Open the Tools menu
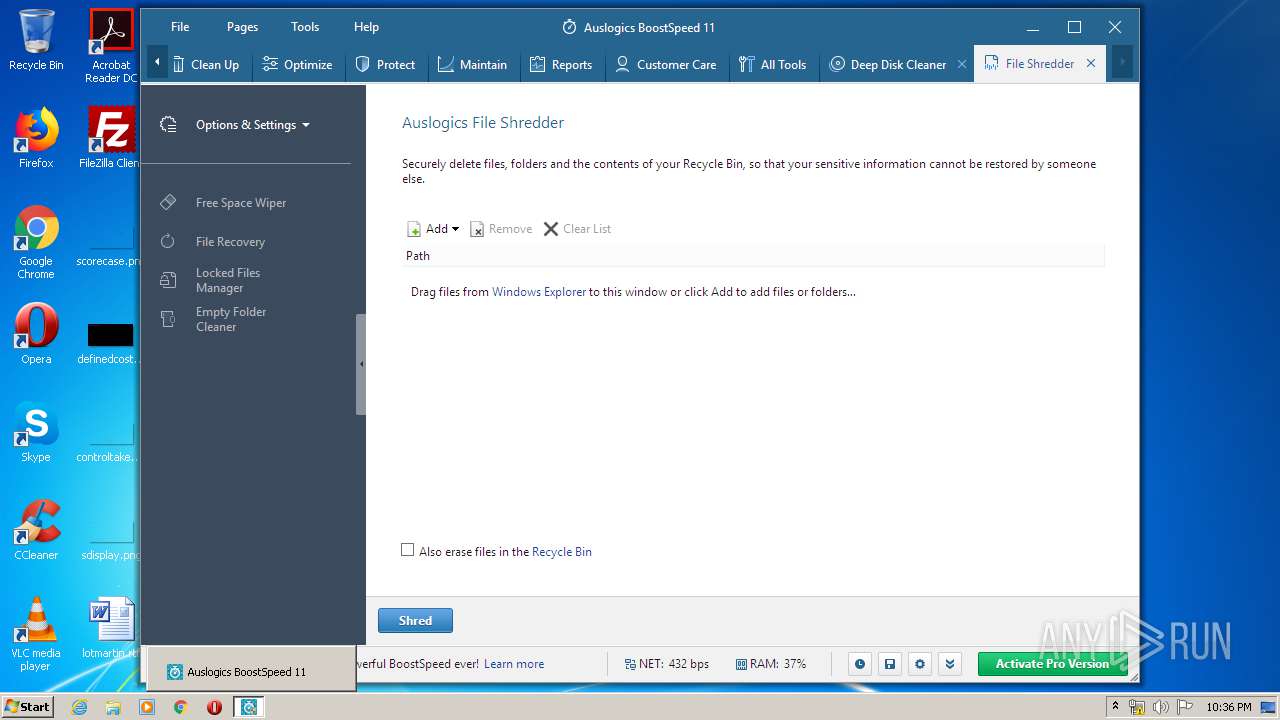This screenshot has height=720, width=1280. coord(305,27)
